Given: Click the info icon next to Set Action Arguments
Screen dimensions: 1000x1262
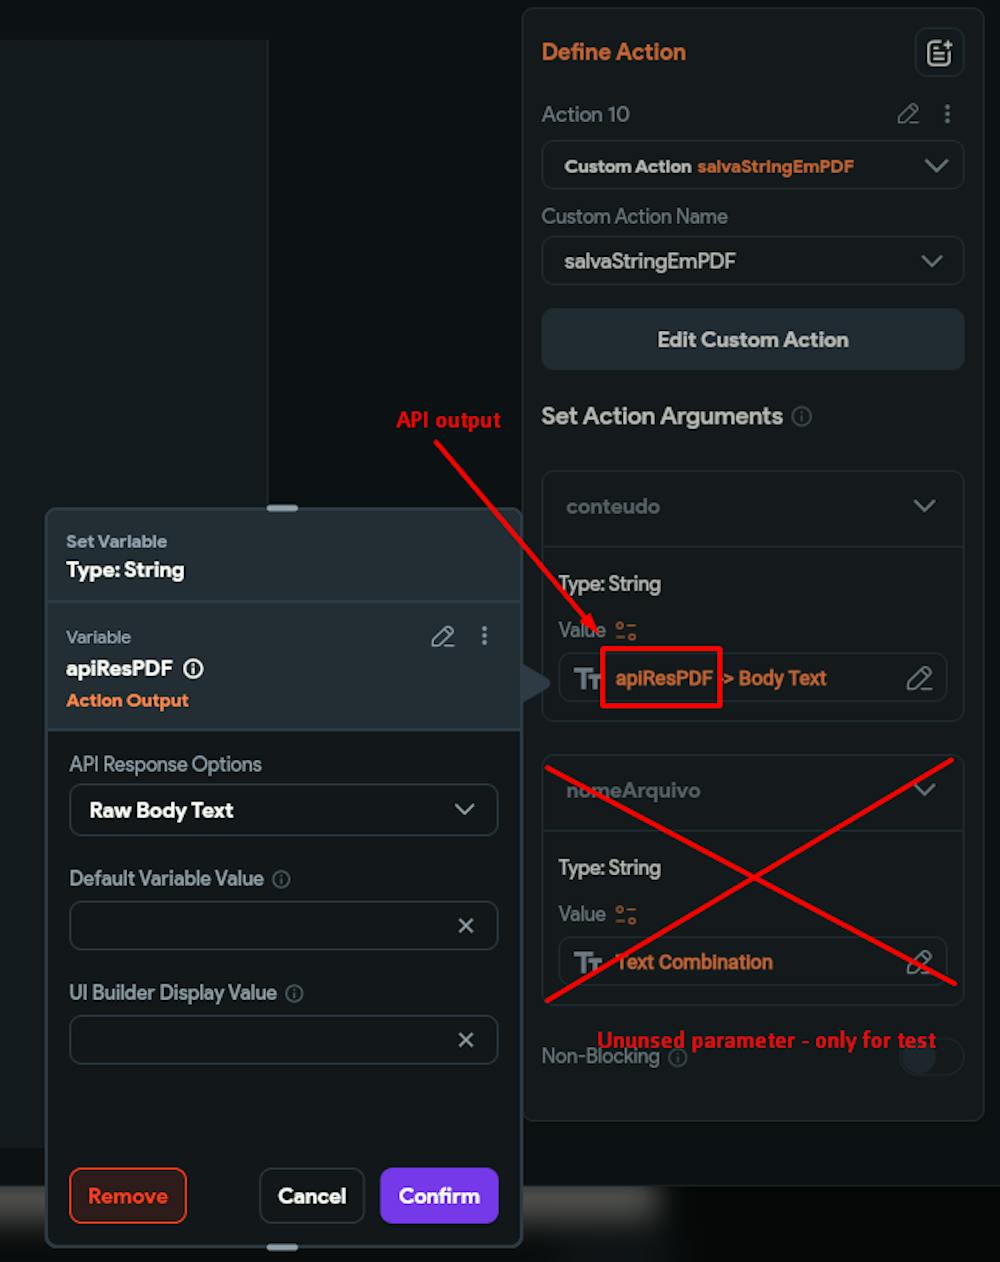Looking at the screenshot, I should pos(802,416).
